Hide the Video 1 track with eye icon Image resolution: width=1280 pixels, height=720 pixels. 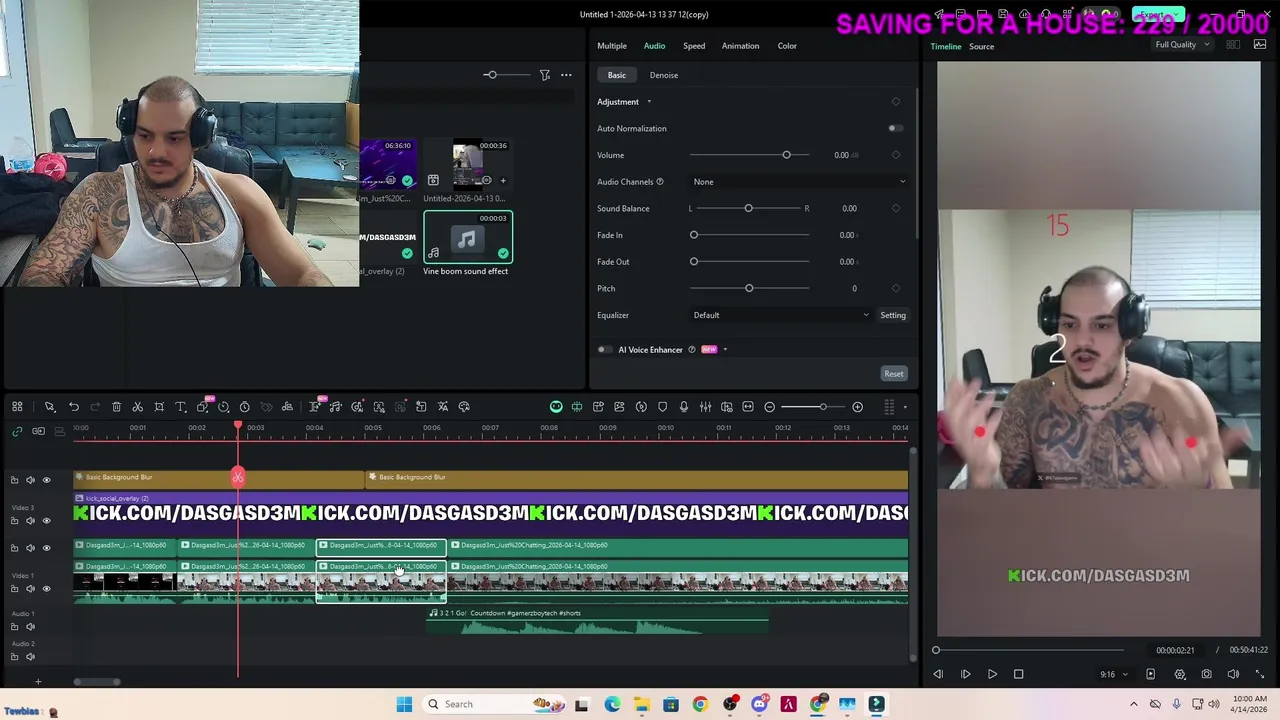tap(46, 589)
